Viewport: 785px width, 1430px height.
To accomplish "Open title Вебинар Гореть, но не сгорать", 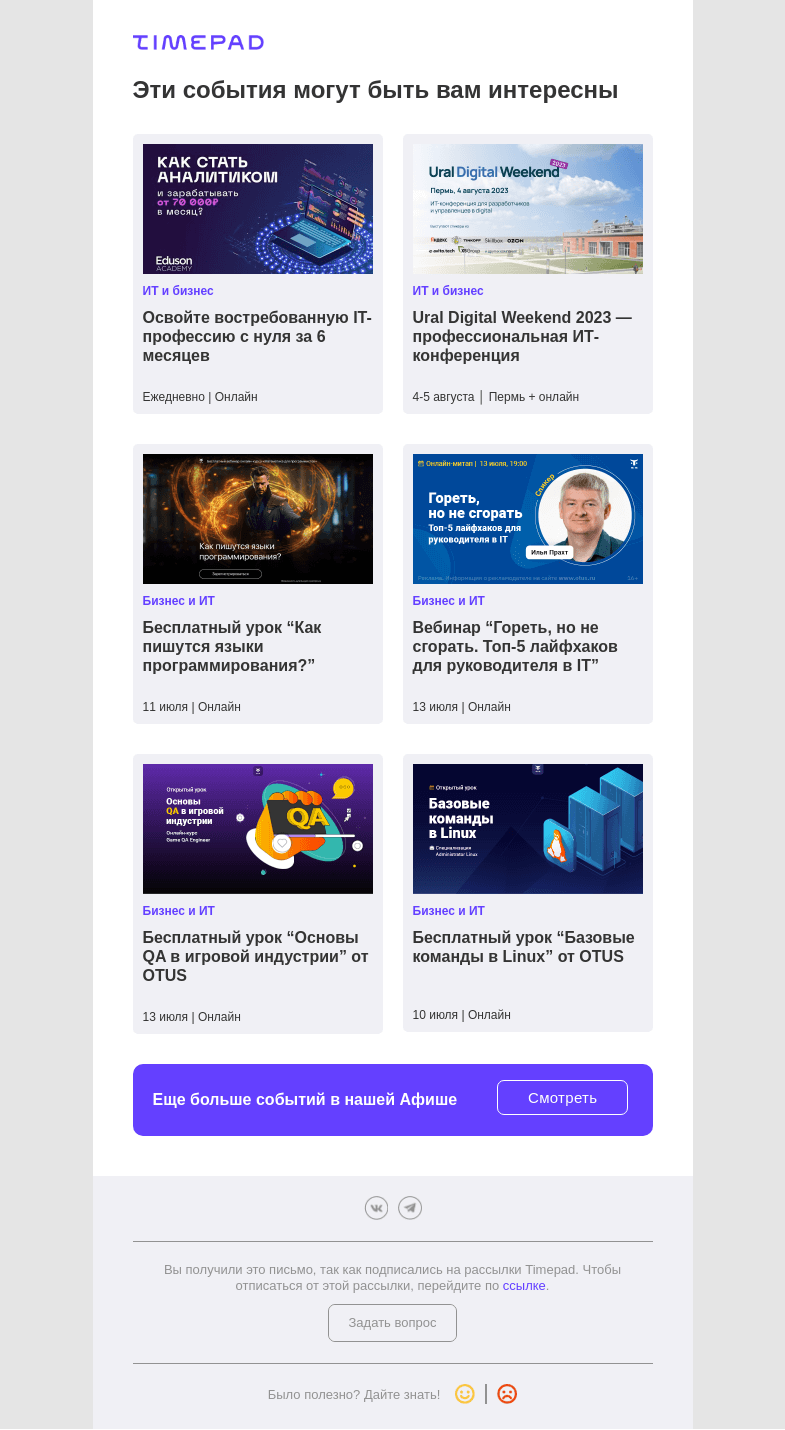I will [x=516, y=647].
